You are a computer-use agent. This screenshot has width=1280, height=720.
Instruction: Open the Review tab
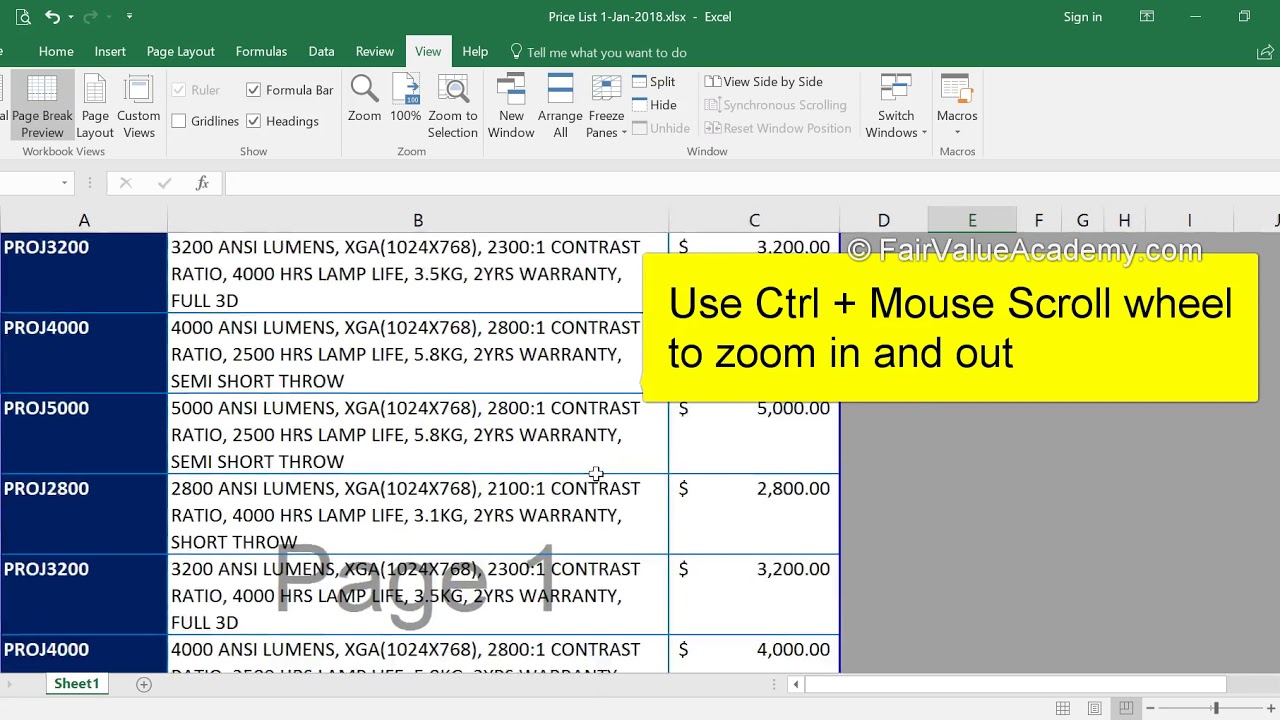374,52
